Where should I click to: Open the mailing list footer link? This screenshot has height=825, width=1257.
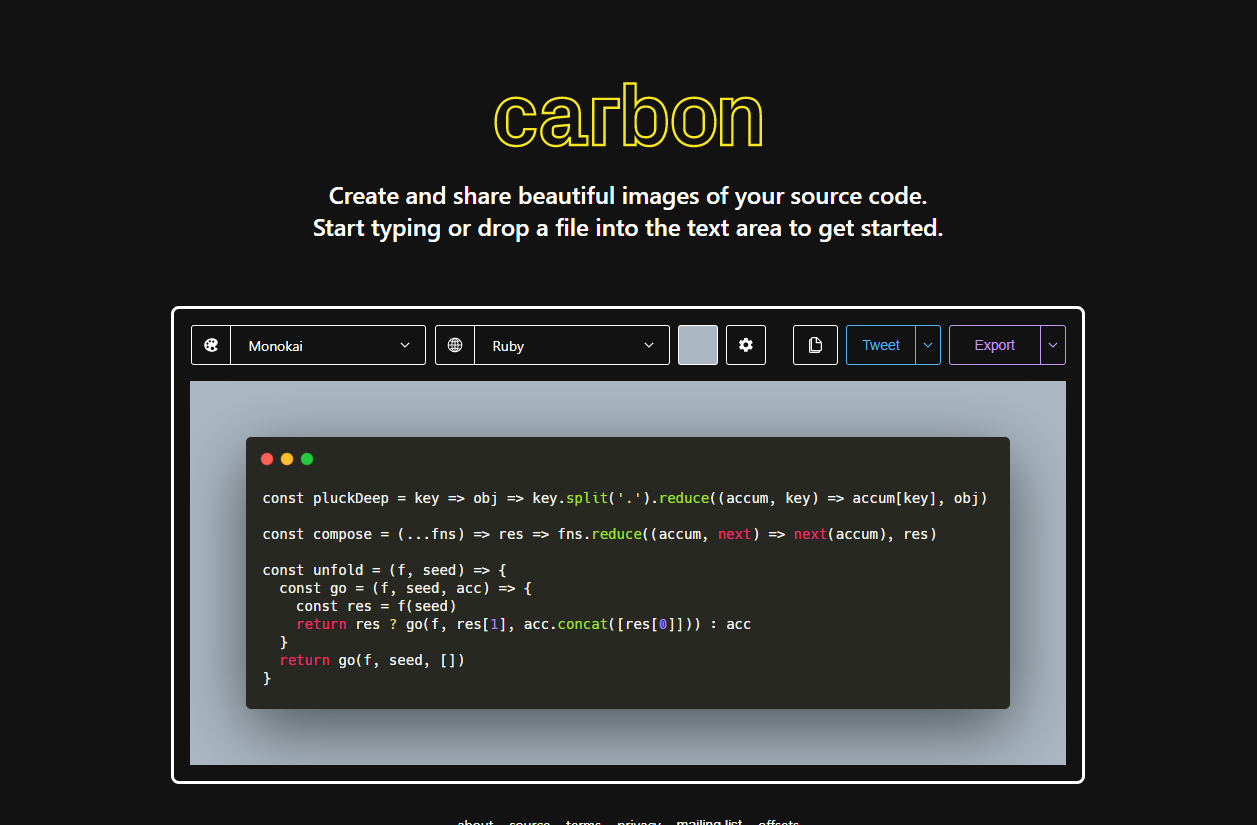coord(709,823)
